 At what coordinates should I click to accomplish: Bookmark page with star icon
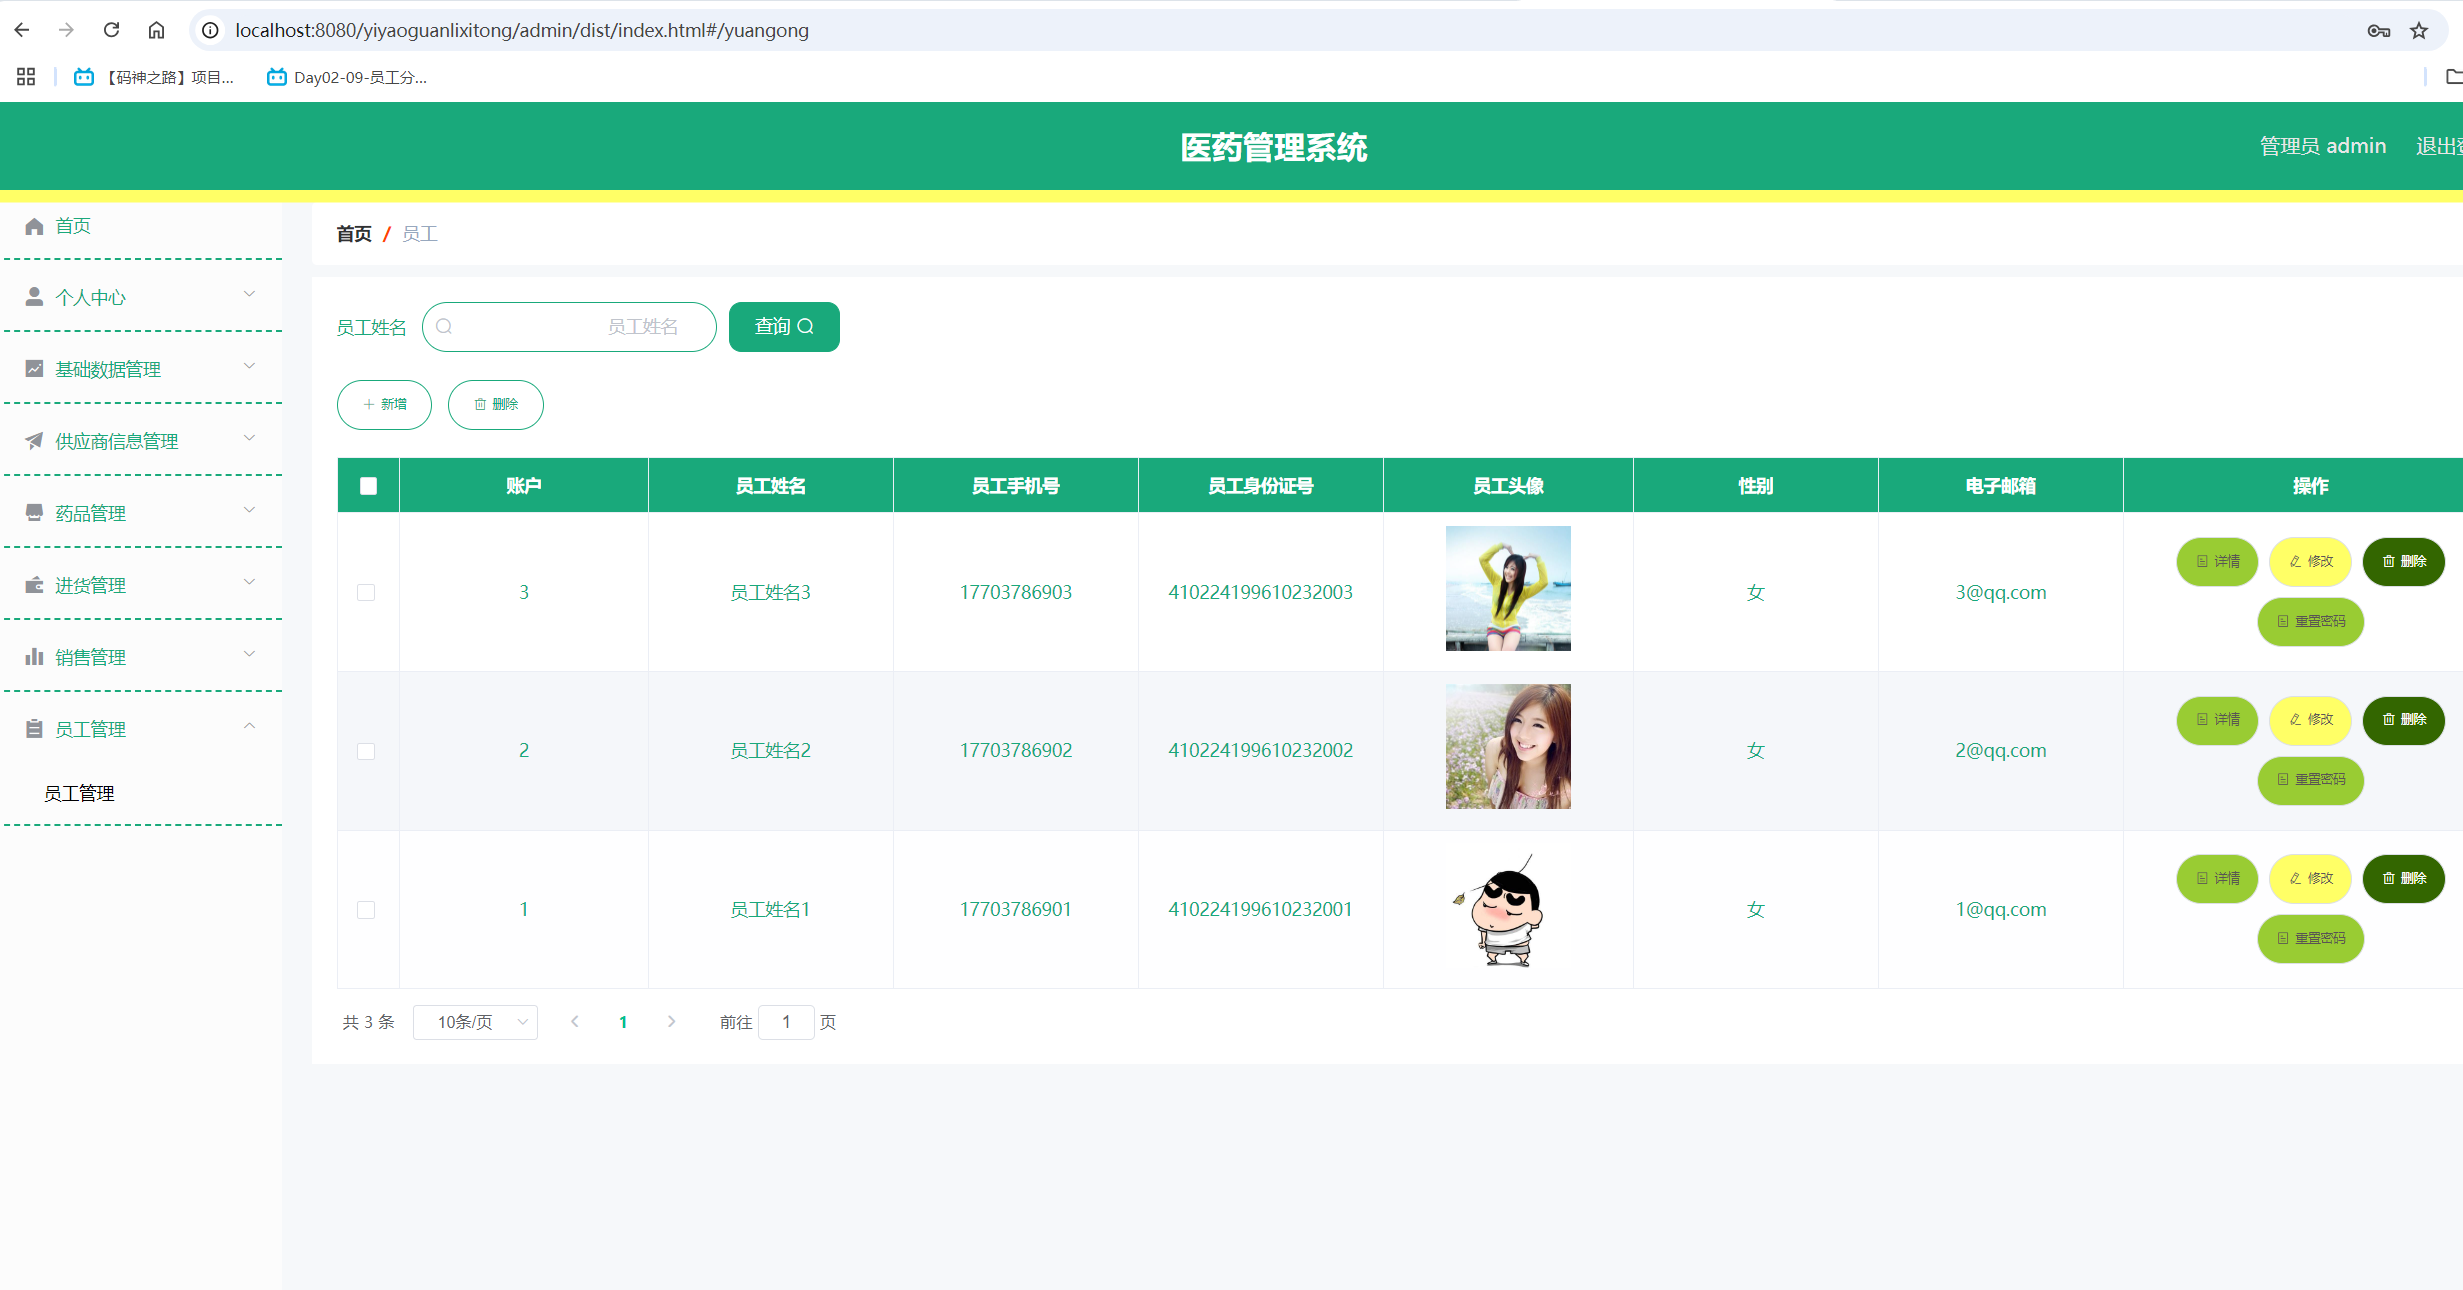pyautogui.click(x=2418, y=30)
